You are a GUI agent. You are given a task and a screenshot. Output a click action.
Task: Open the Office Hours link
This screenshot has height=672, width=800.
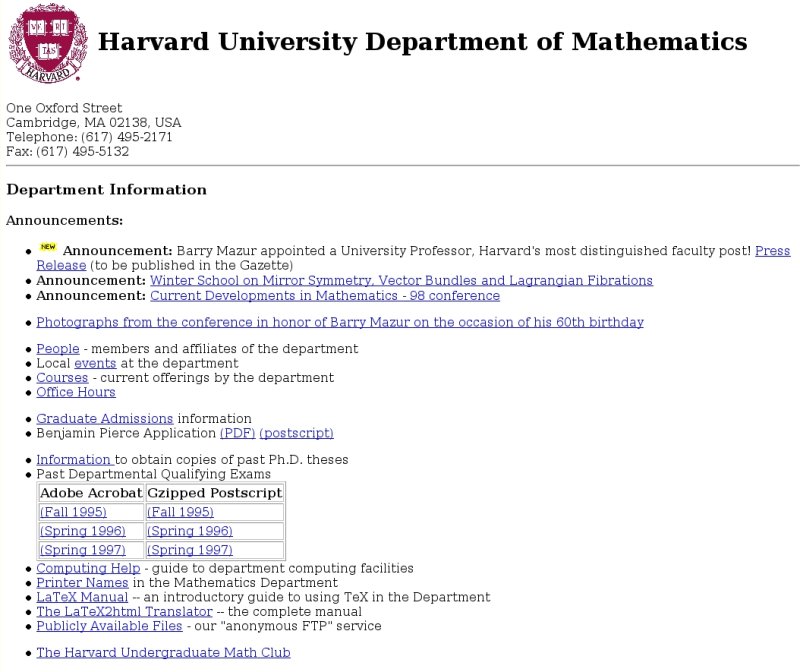(76, 392)
